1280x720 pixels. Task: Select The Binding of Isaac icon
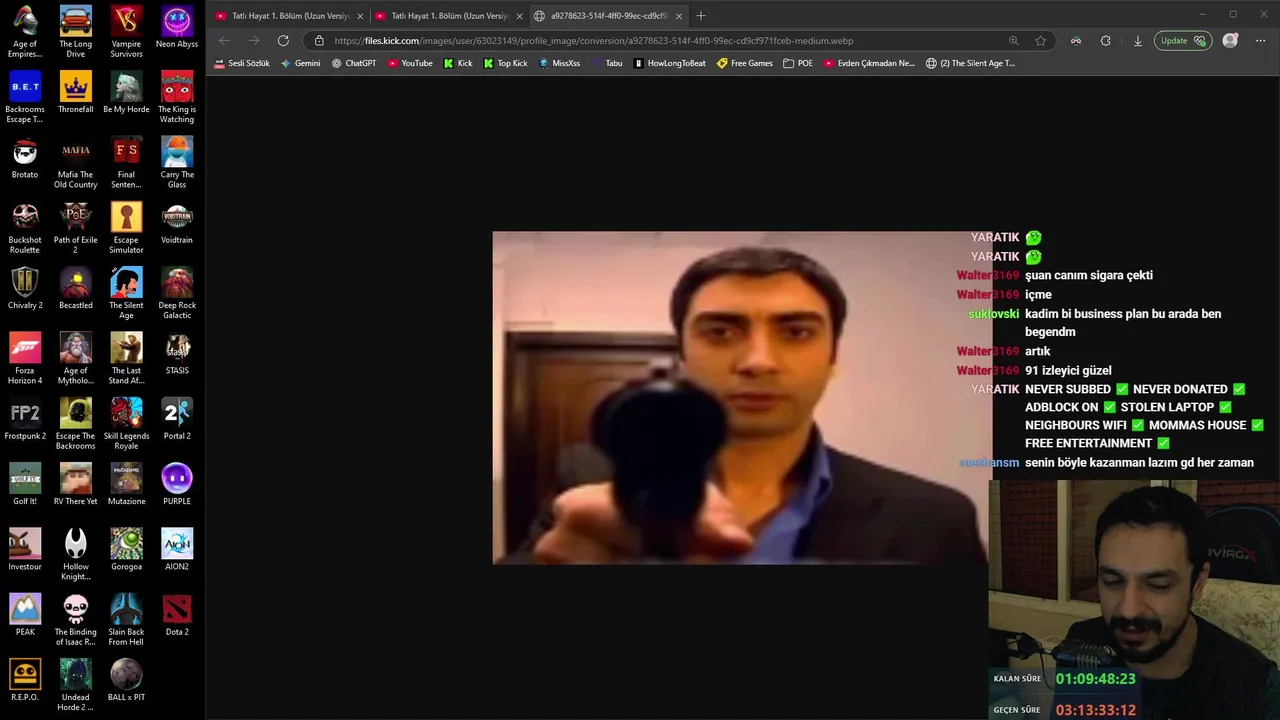[76, 619]
